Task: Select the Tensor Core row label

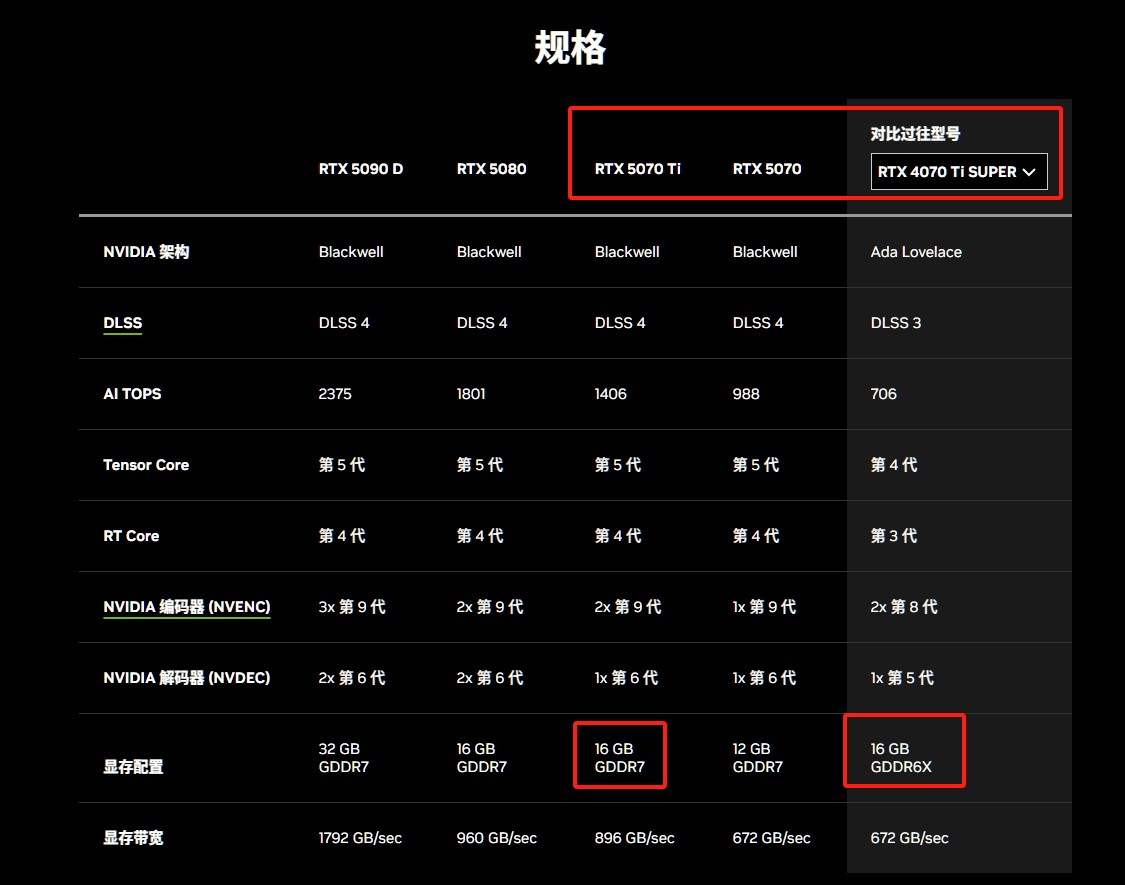Action: pos(146,465)
